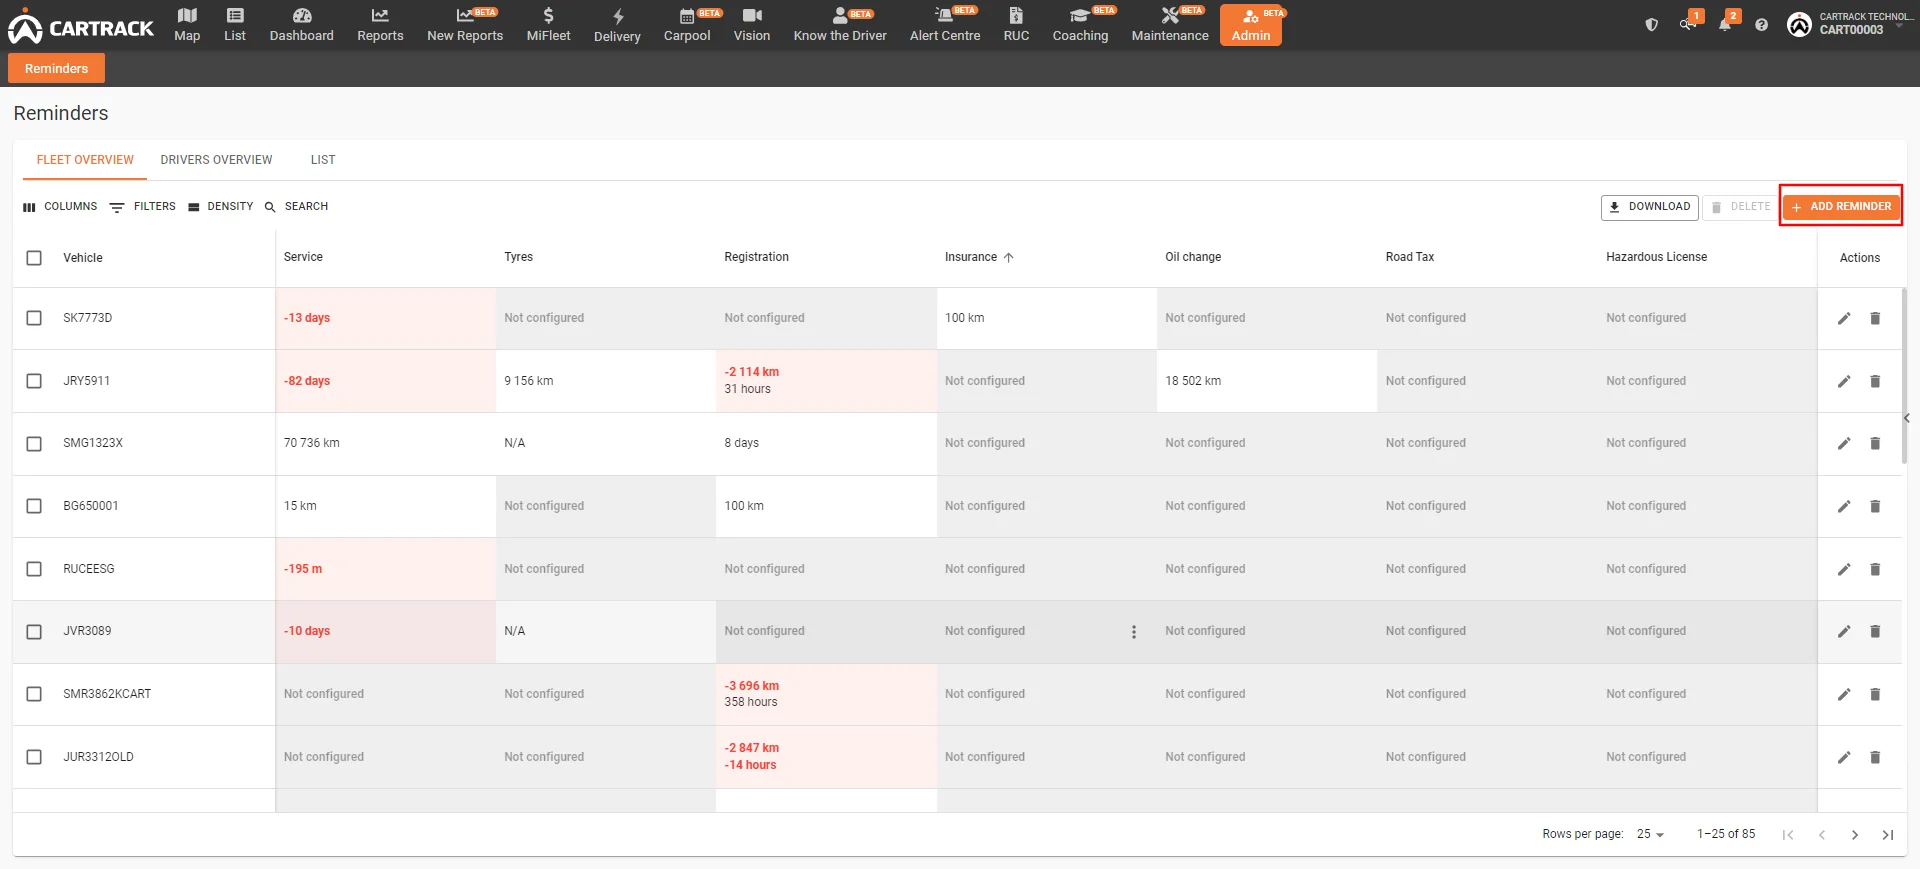Open the Map view
The image size is (1920, 869).
[x=187, y=25]
